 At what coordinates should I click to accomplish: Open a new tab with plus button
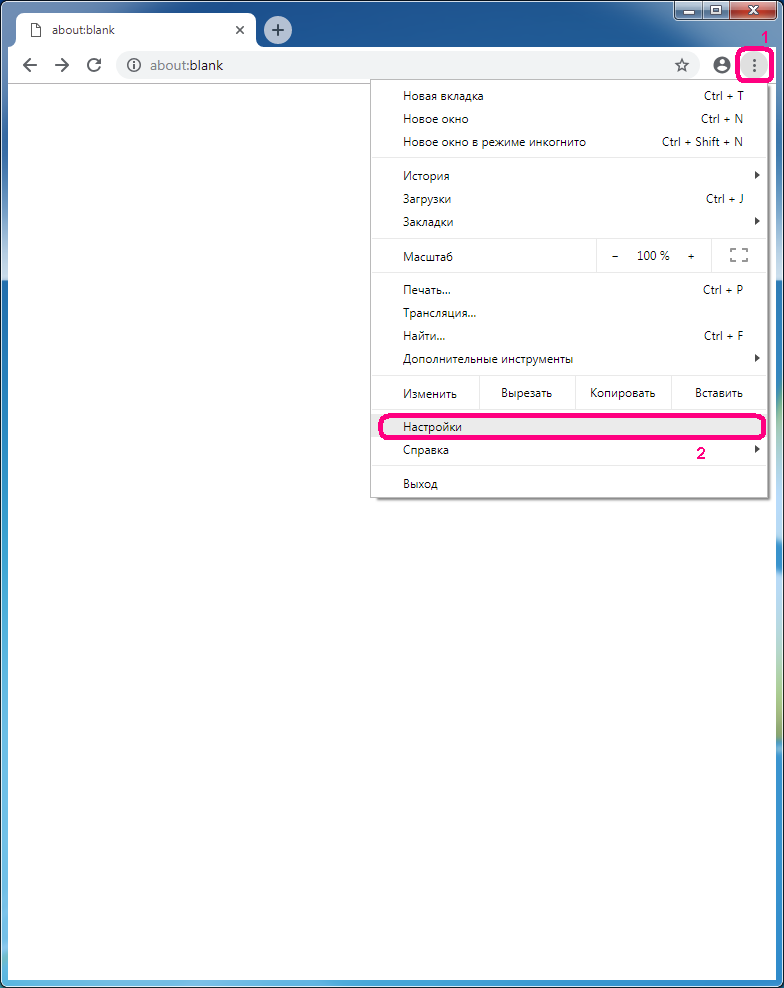click(278, 30)
